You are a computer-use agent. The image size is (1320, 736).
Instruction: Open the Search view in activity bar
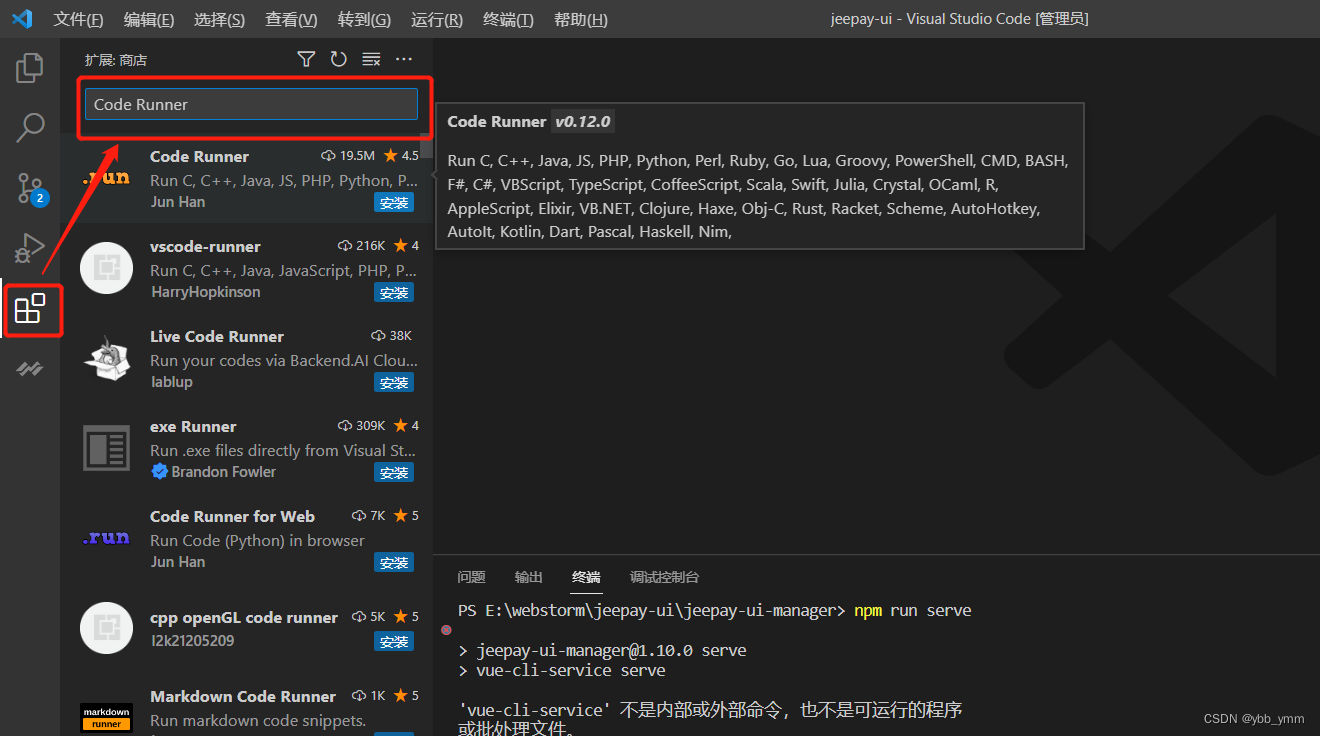(30, 127)
